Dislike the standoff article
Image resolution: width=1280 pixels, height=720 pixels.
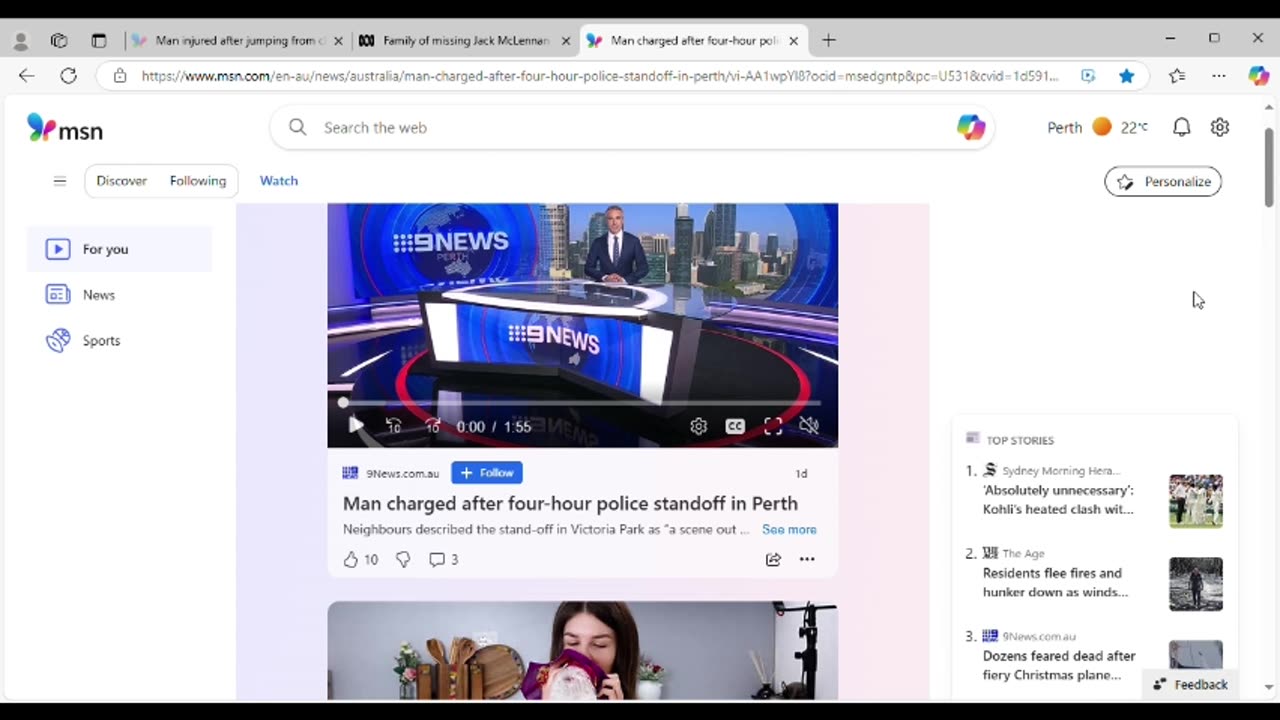403,559
